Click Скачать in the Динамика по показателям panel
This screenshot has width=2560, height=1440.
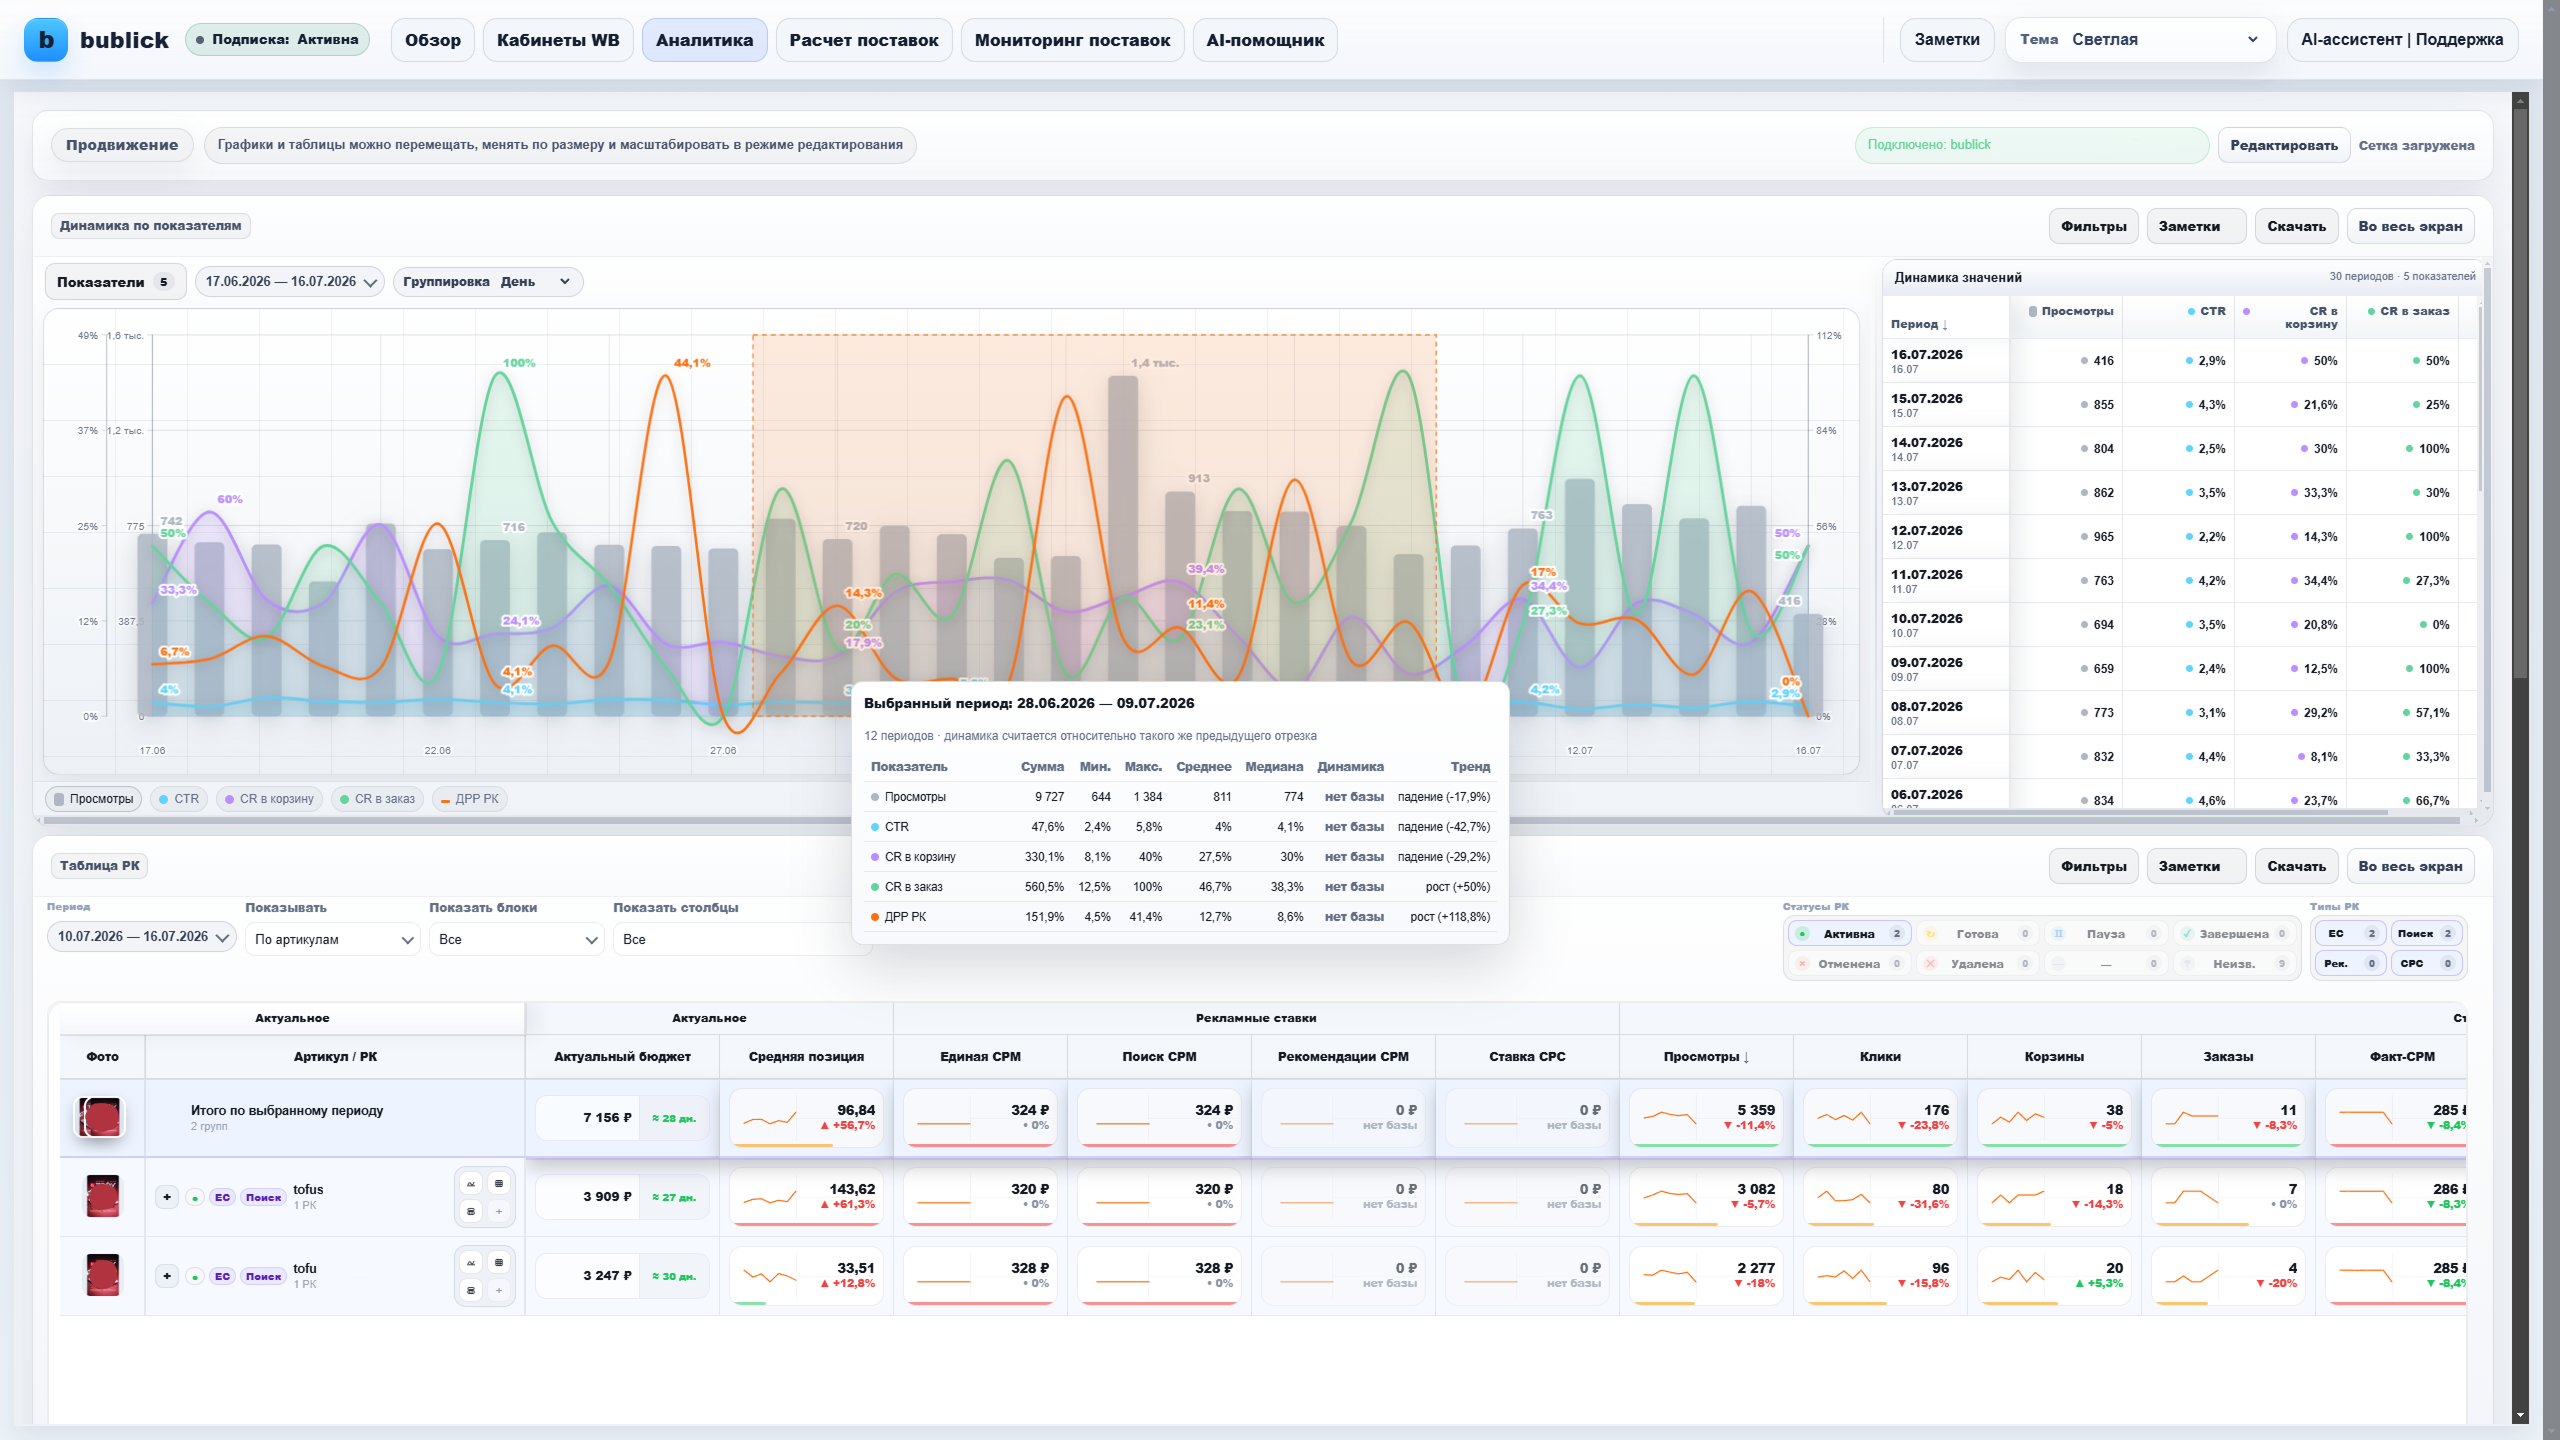pyautogui.click(x=2296, y=226)
